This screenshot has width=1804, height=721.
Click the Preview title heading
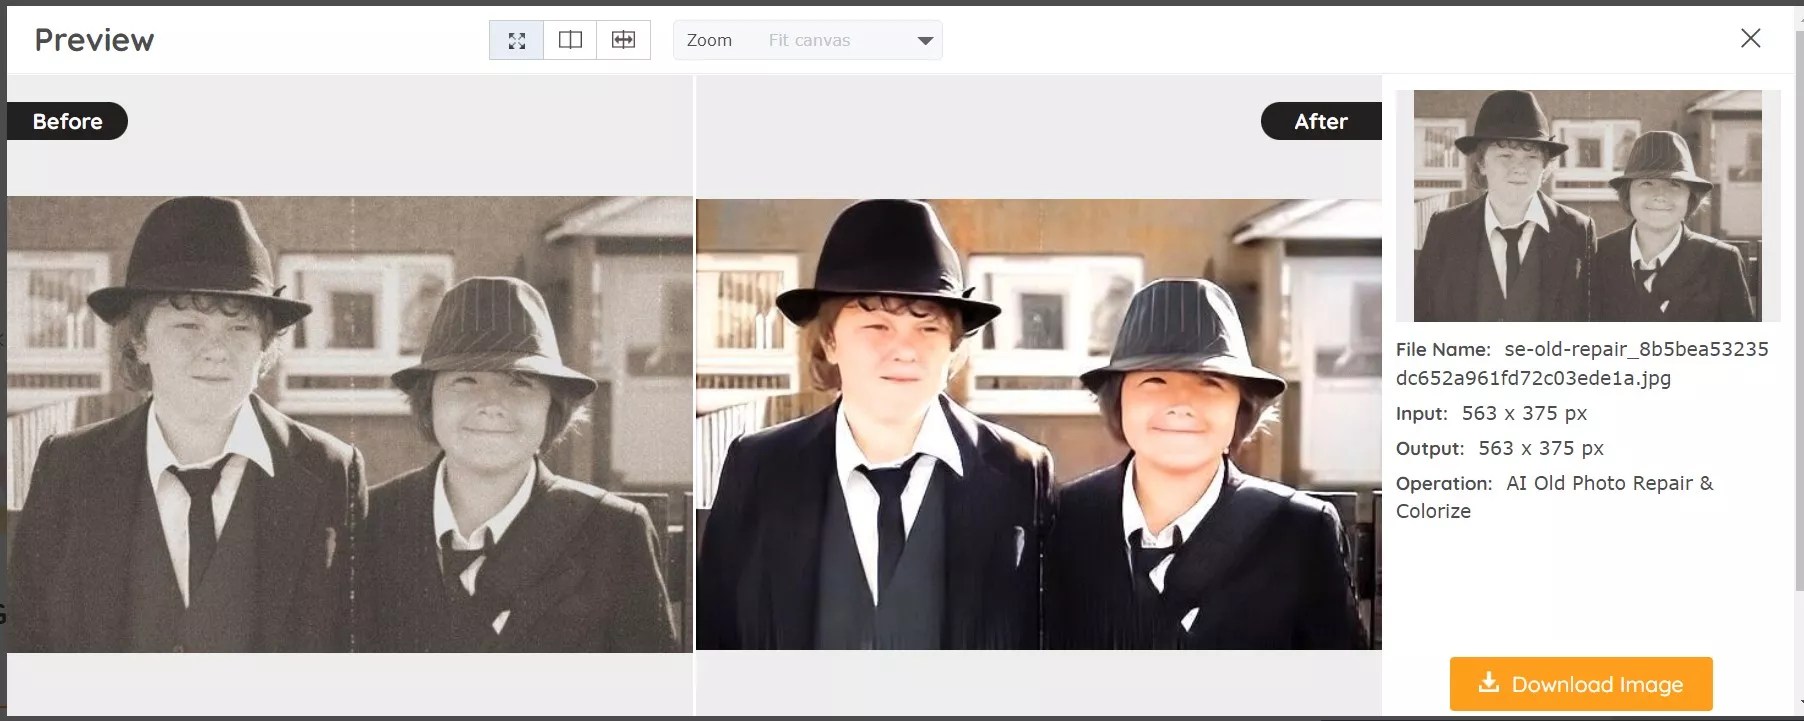(94, 40)
